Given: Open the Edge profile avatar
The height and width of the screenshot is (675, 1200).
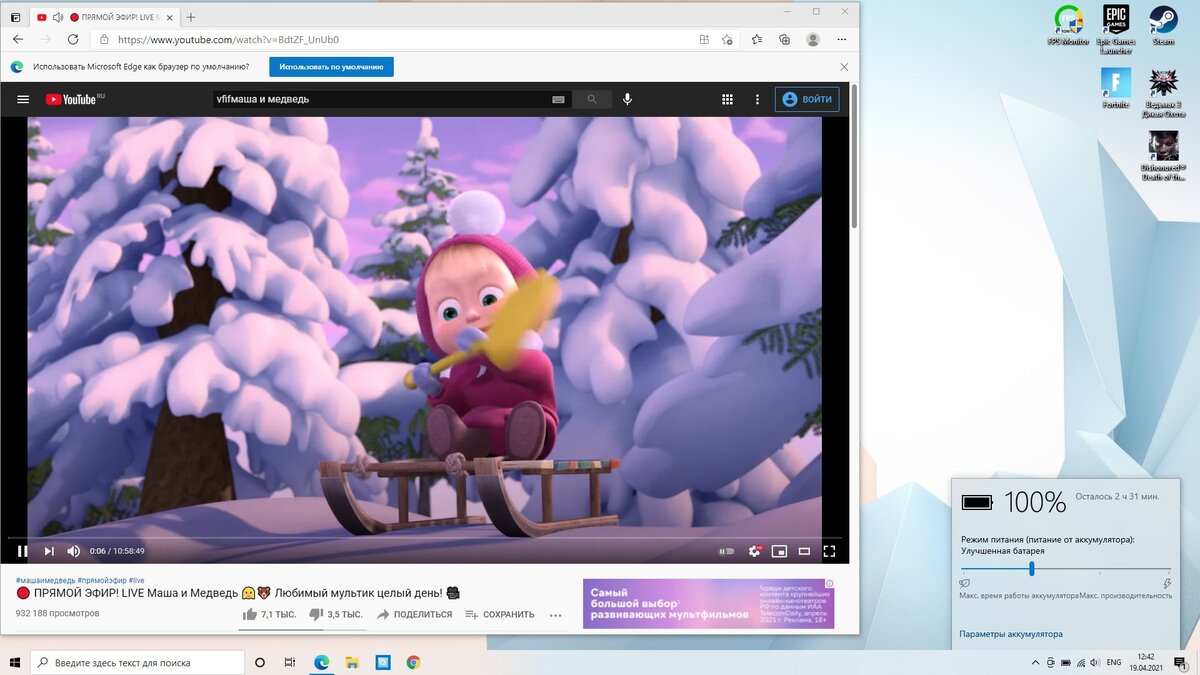Looking at the screenshot, I should [x=813, y=39].
